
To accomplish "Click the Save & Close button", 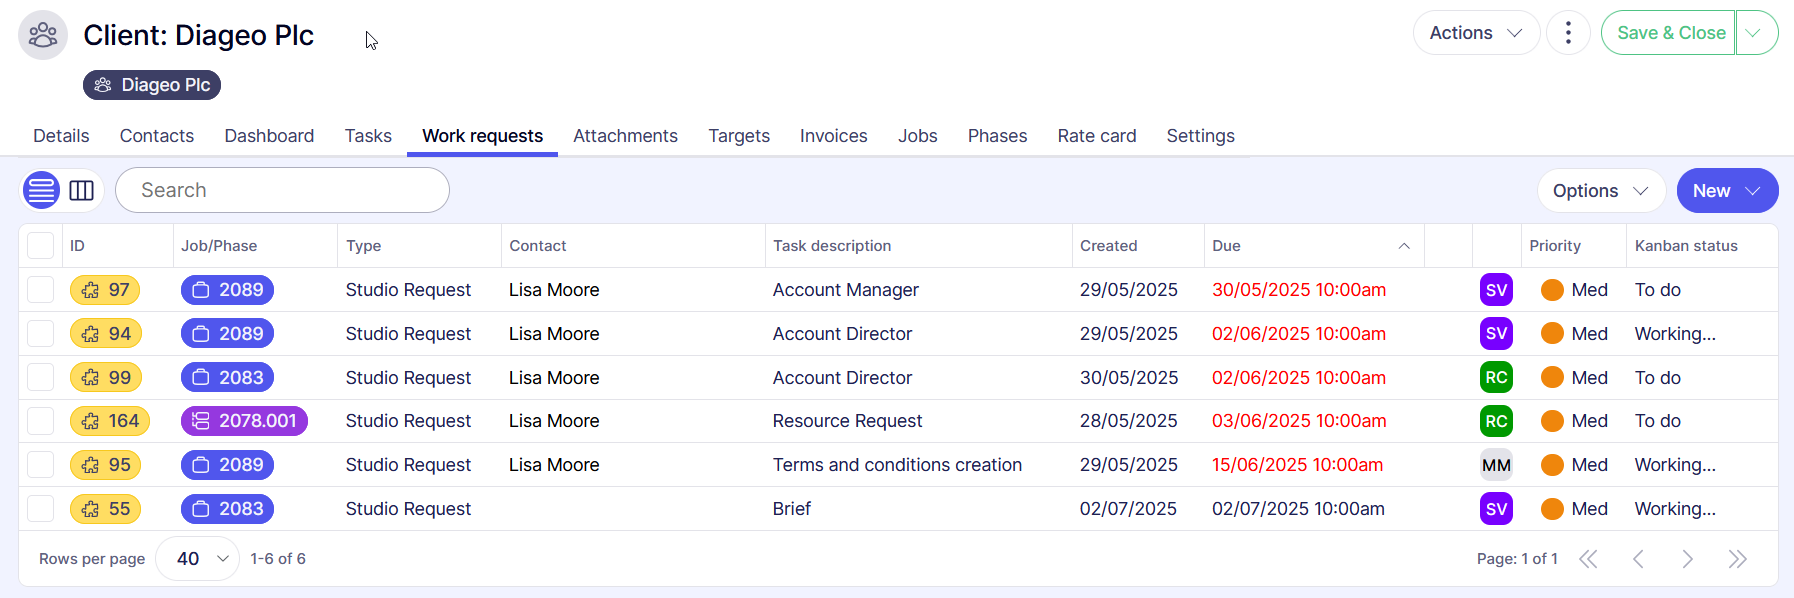I will tap(1670, 33).
